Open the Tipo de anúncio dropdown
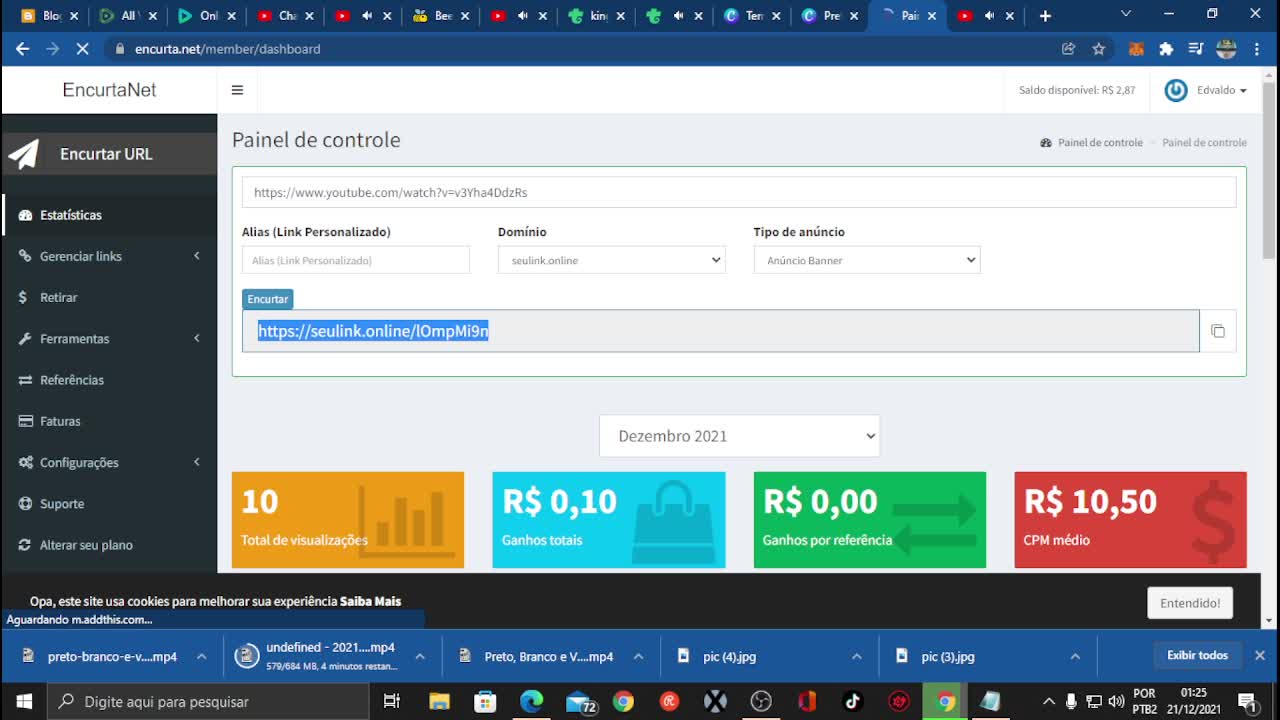This screenshot has height=720, width=1280. pos(867,260)
